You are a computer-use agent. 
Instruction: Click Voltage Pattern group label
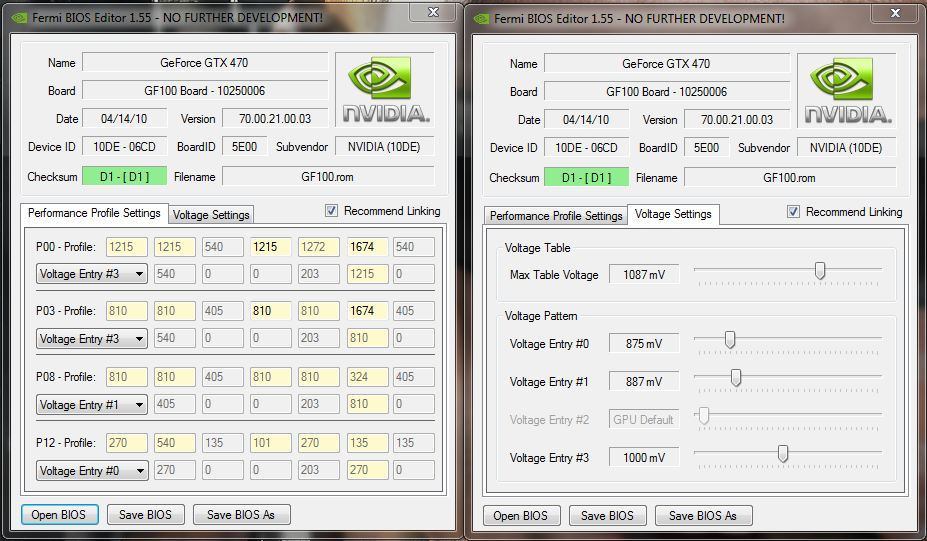point(541,316)
